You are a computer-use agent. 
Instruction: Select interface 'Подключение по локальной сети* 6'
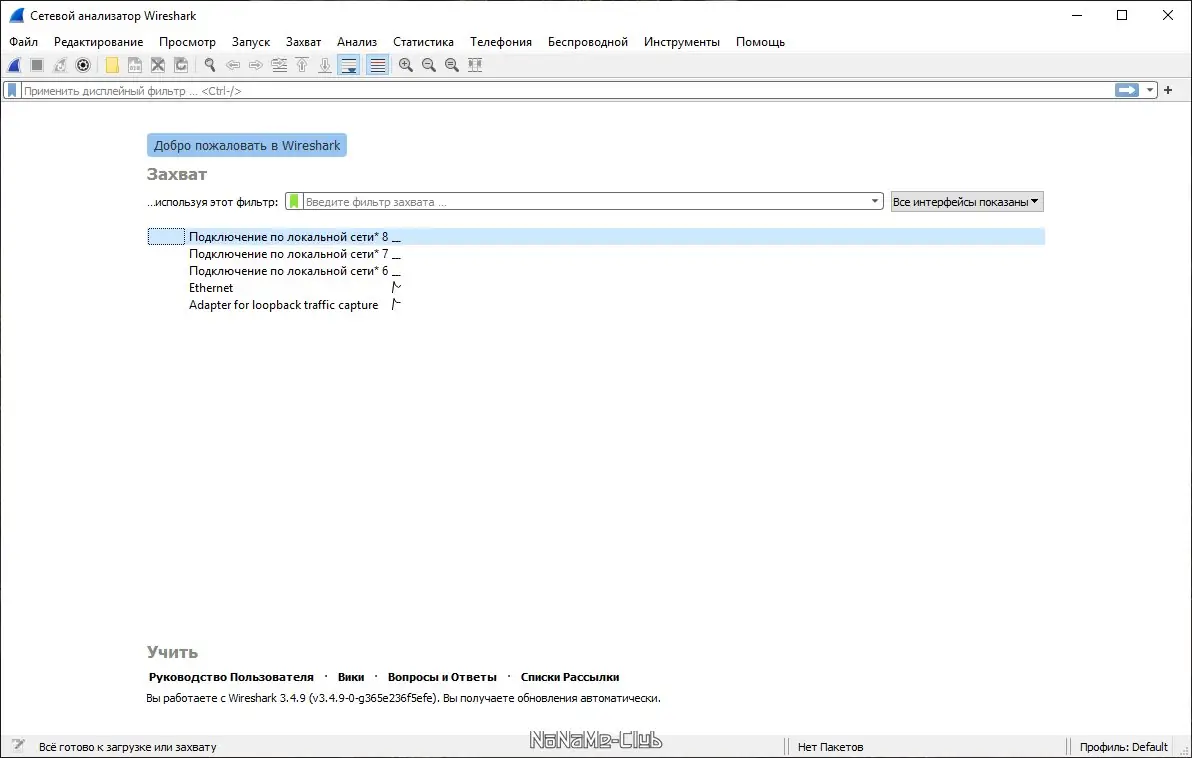pyautogui.click(x=596, y=271)
